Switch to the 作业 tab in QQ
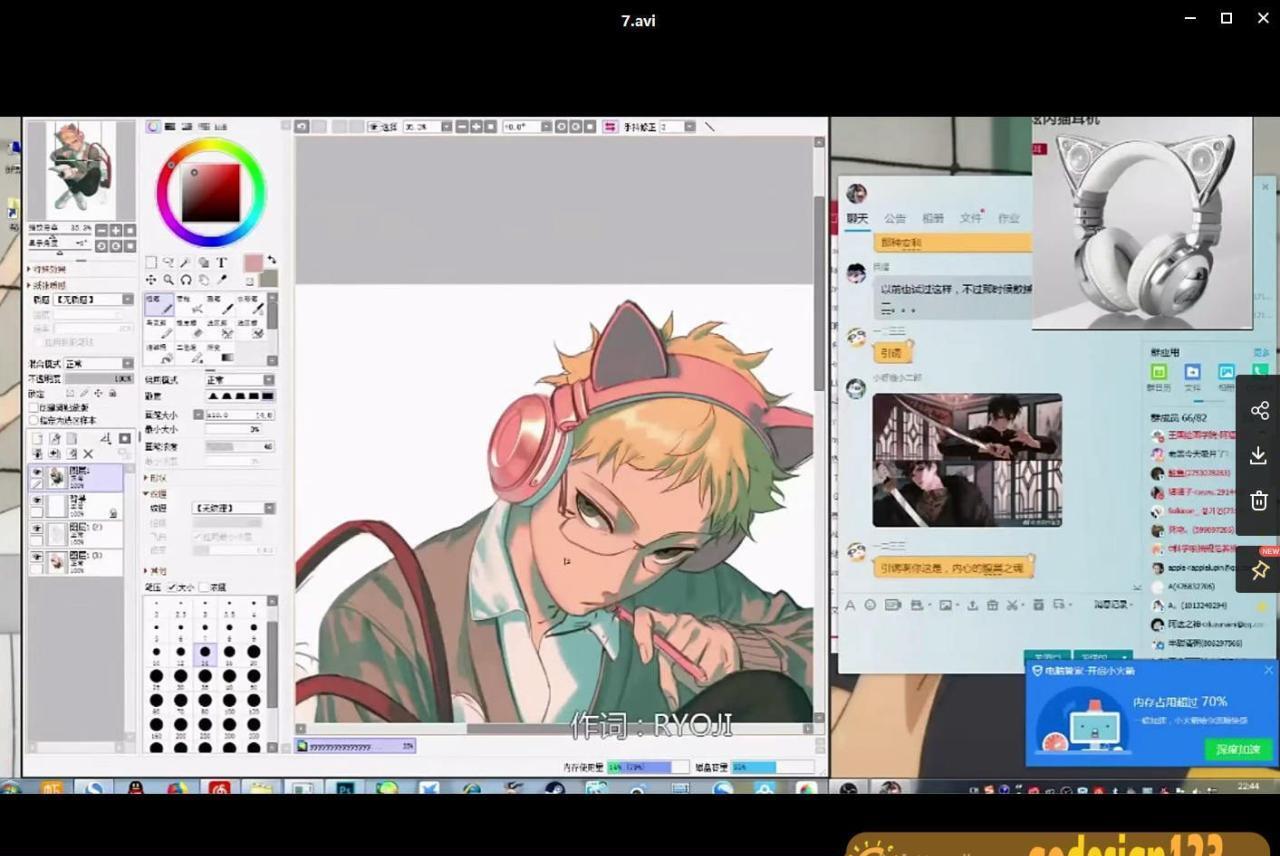The image size is (1280, 856). 1009,218
